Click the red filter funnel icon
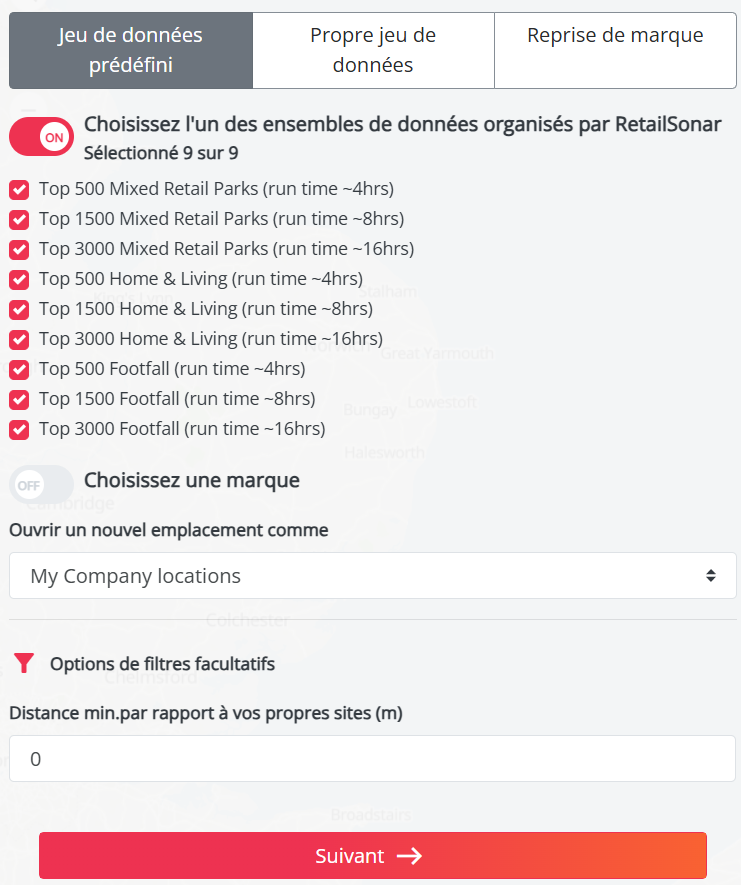741x885 pixels. 24,663
